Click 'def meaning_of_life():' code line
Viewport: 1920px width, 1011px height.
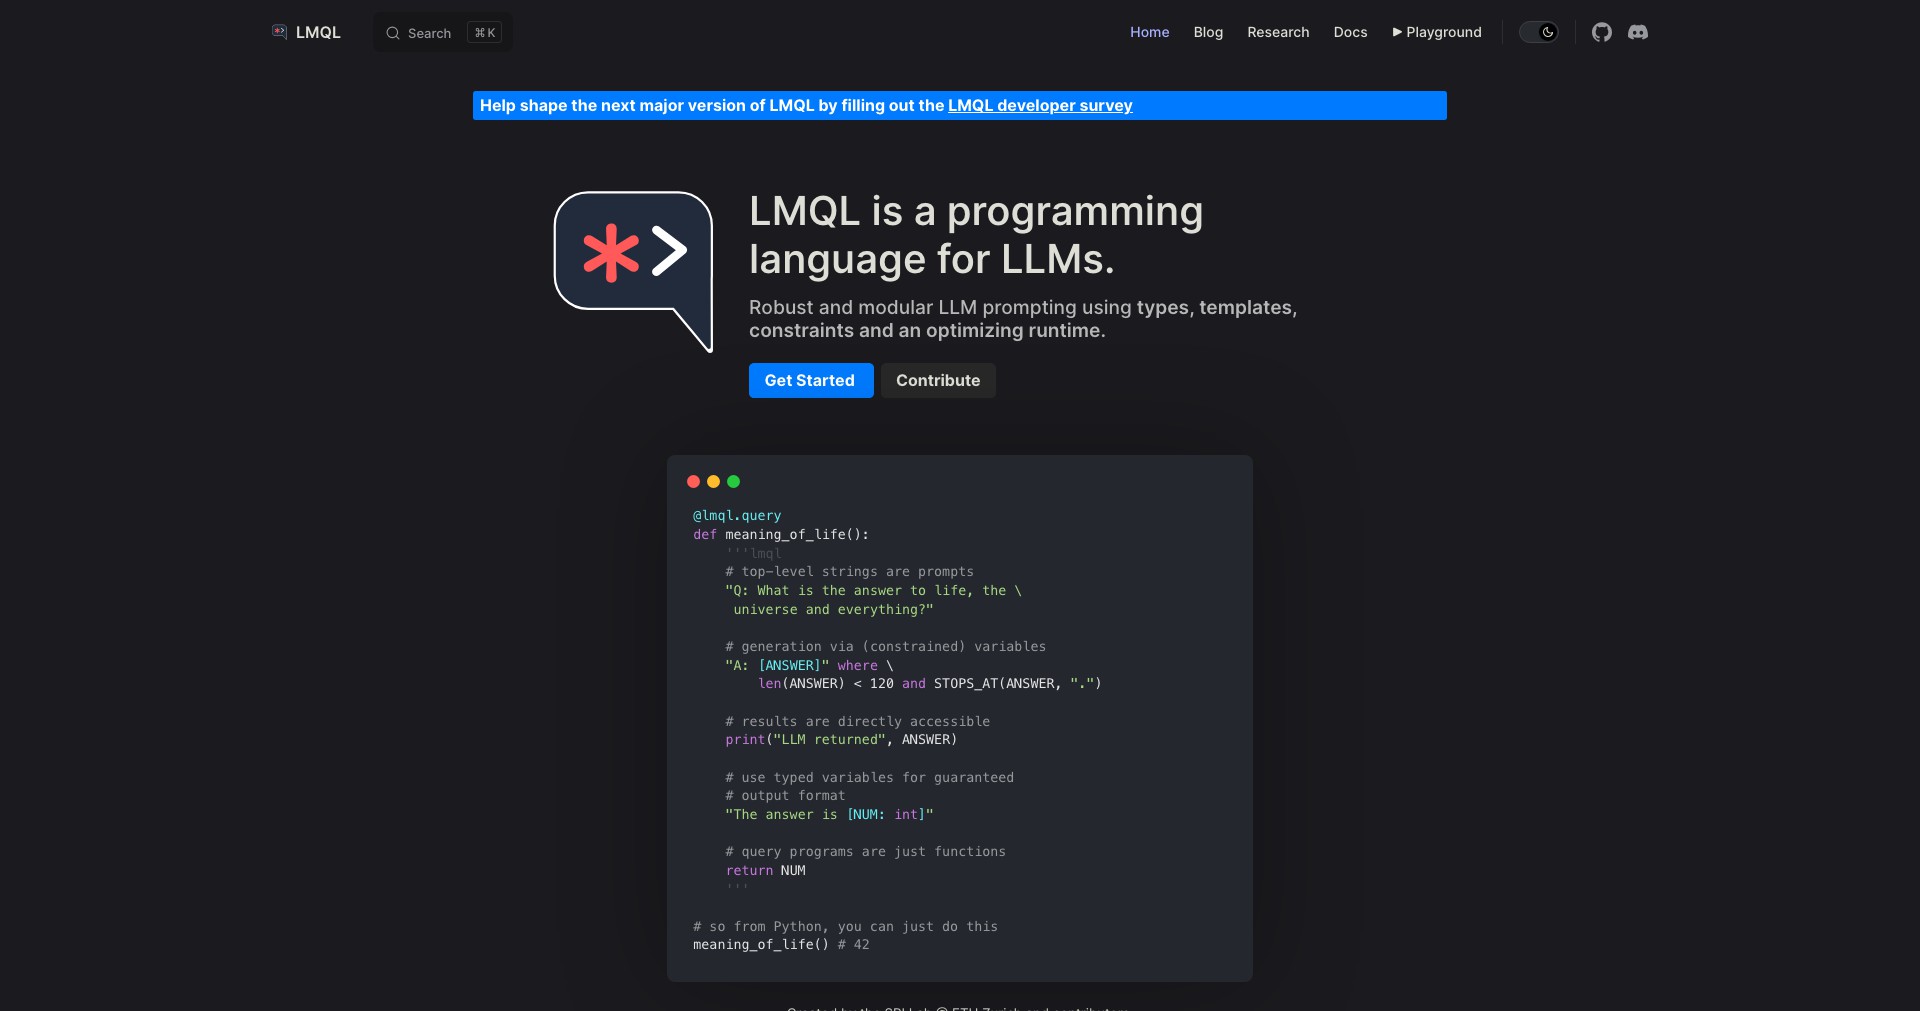point(781,534)
